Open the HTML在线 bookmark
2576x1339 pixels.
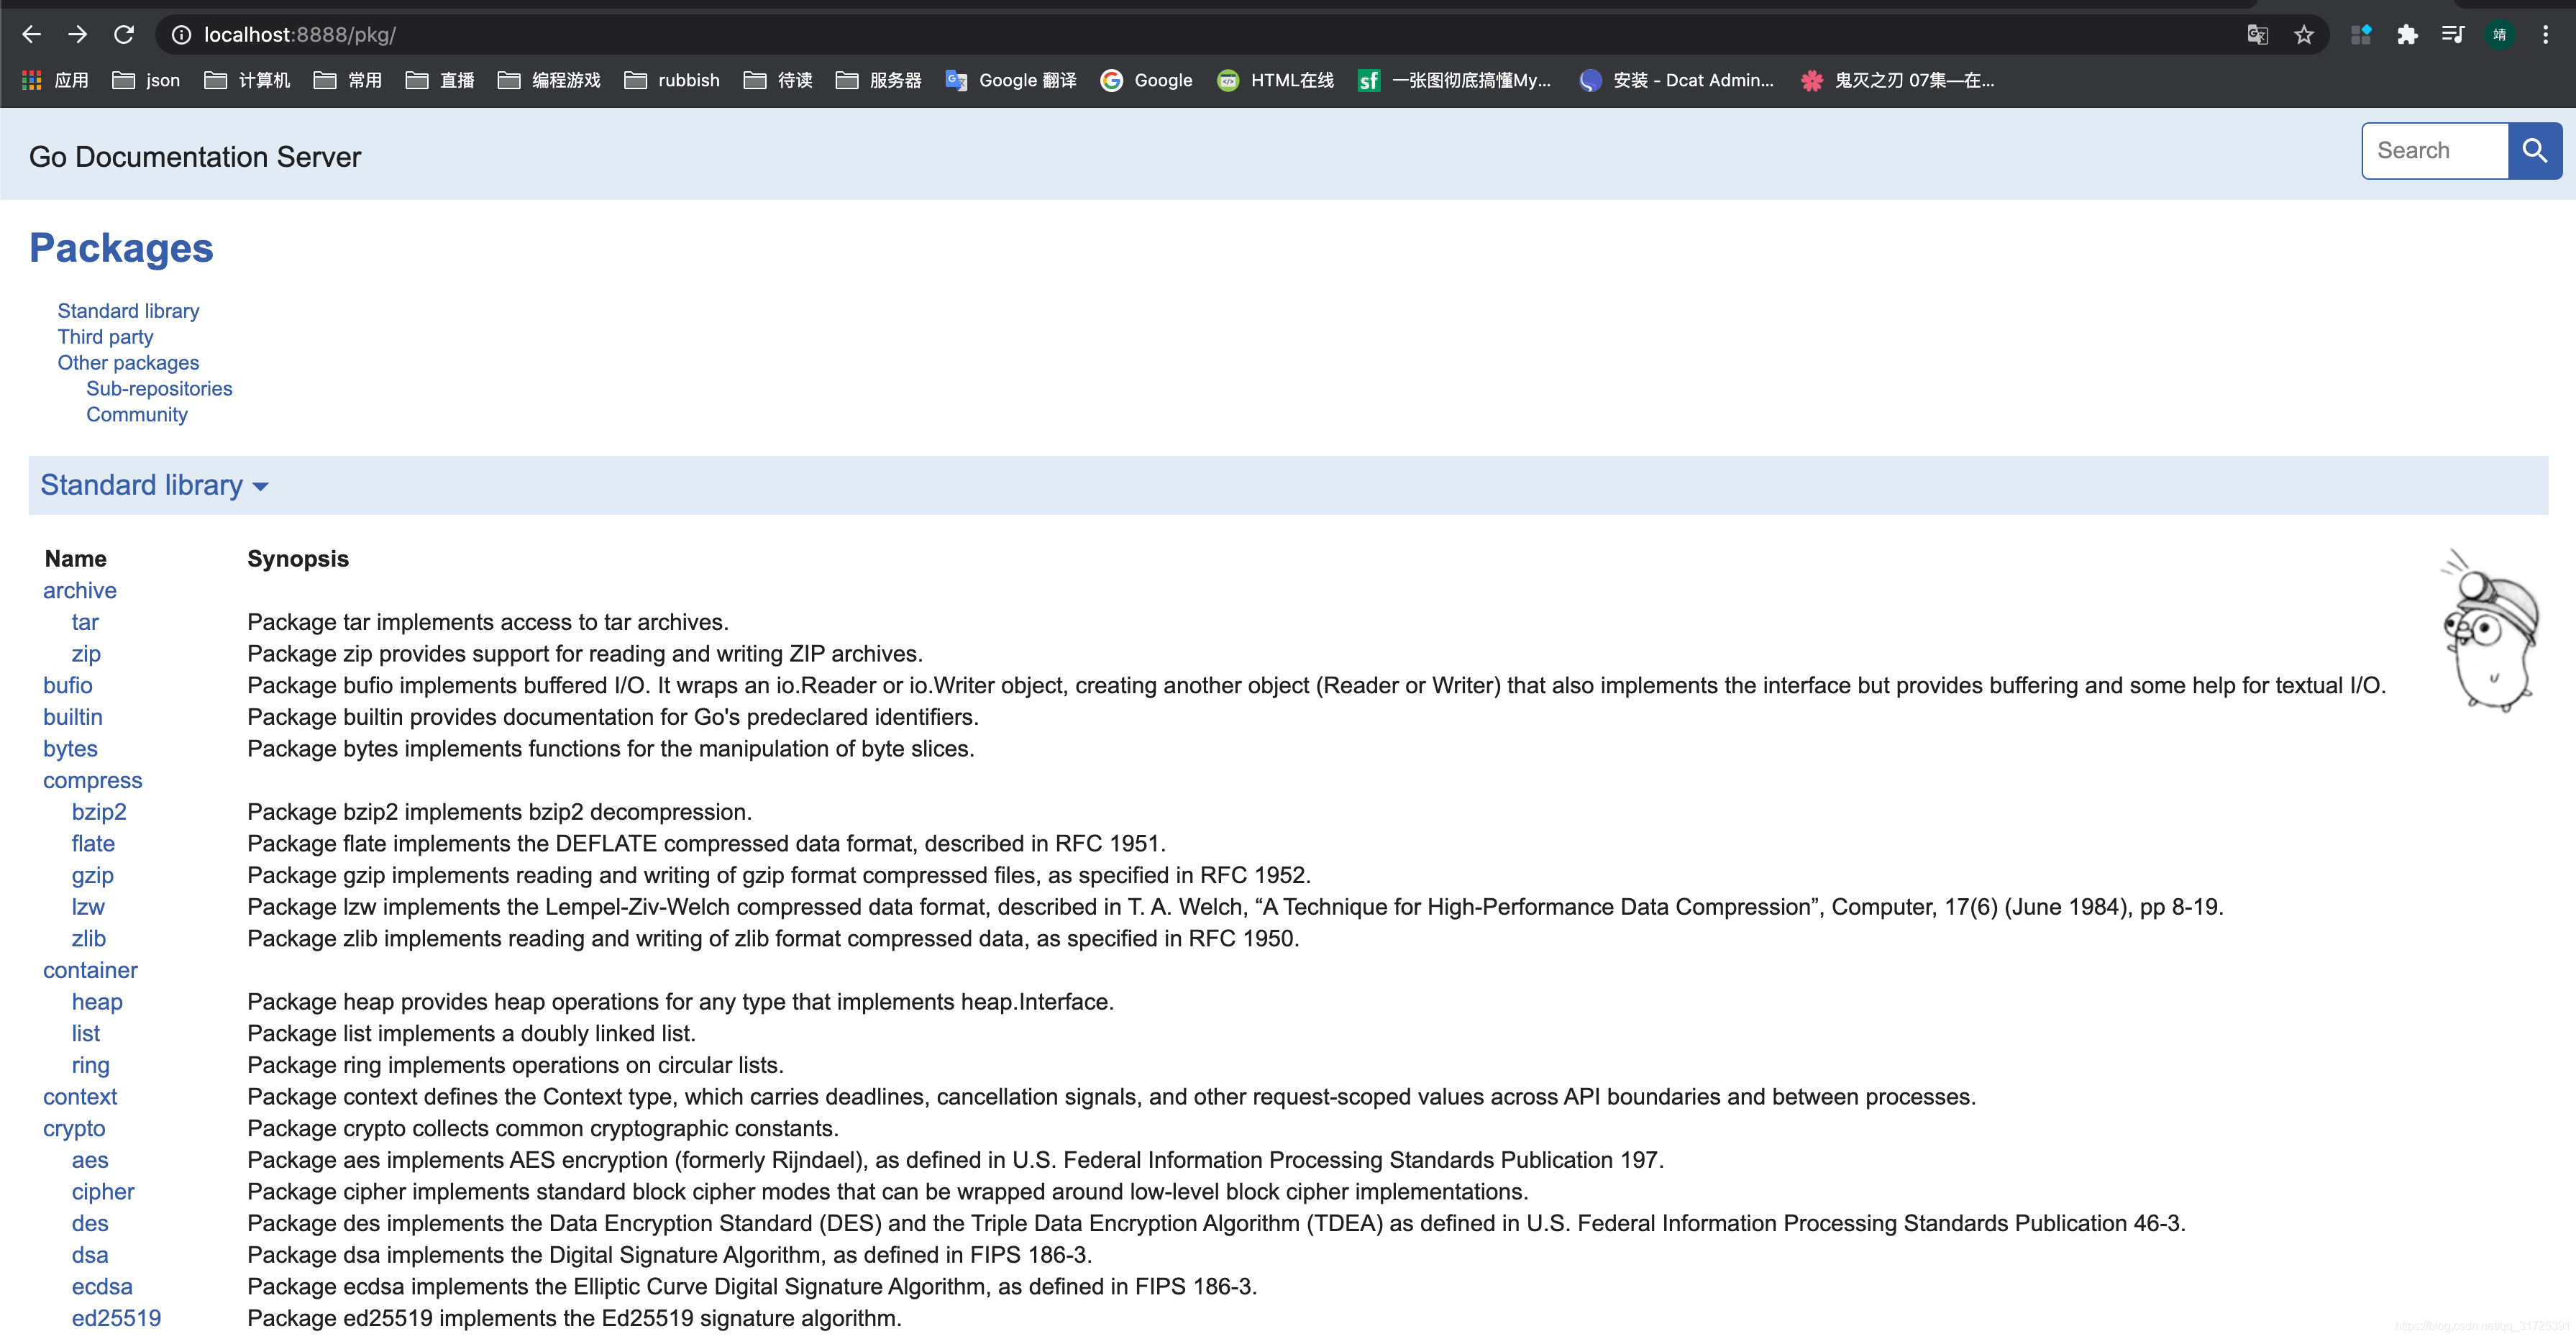click(x=1275, y=80)
